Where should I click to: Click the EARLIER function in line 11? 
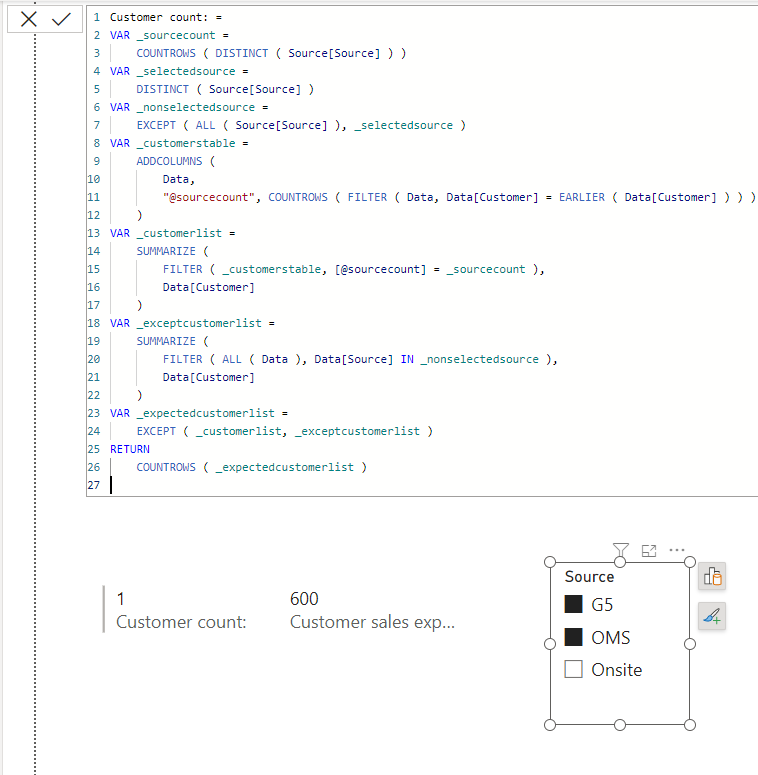point(582,197)
